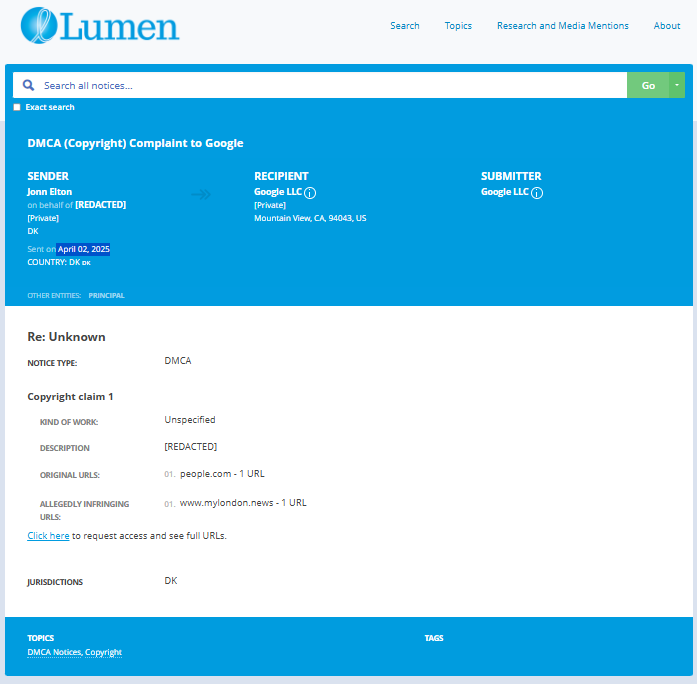Viewport: 697px width, 684px height.
Task: Click the on behalf of [REDACTED] text
Action: [76, 205]
